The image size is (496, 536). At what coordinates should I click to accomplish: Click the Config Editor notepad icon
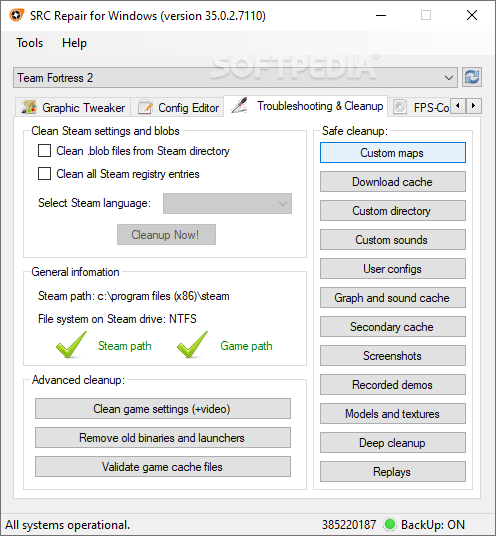click(145, 107)
